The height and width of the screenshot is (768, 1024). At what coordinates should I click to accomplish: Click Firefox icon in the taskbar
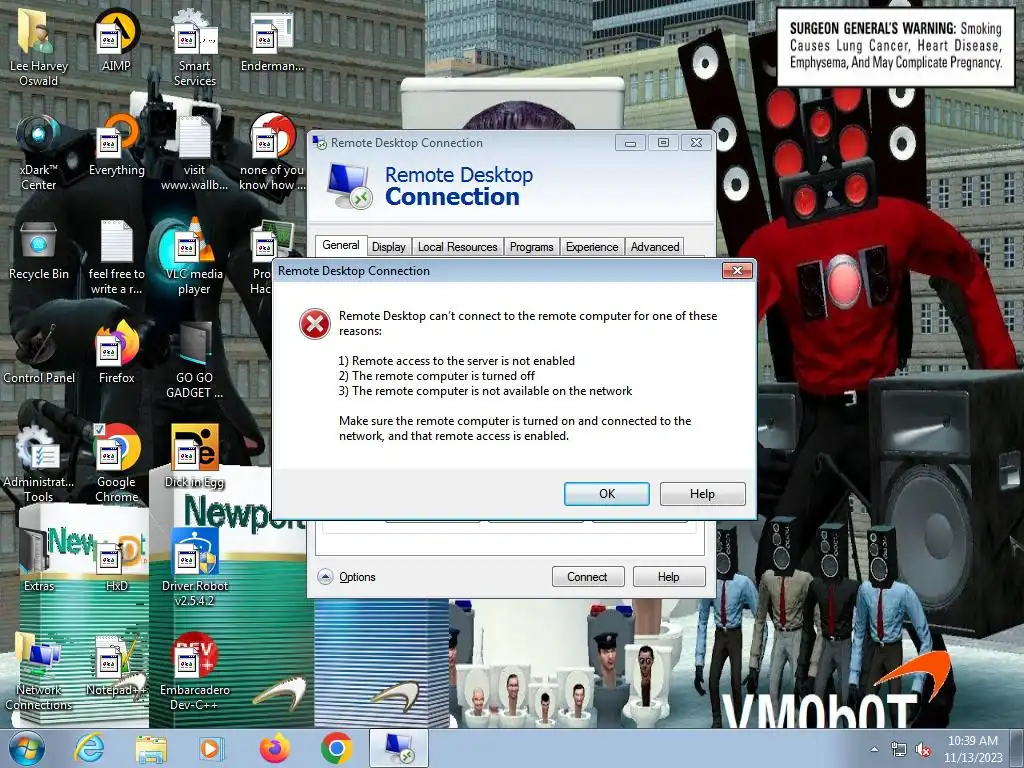point(274,748)
